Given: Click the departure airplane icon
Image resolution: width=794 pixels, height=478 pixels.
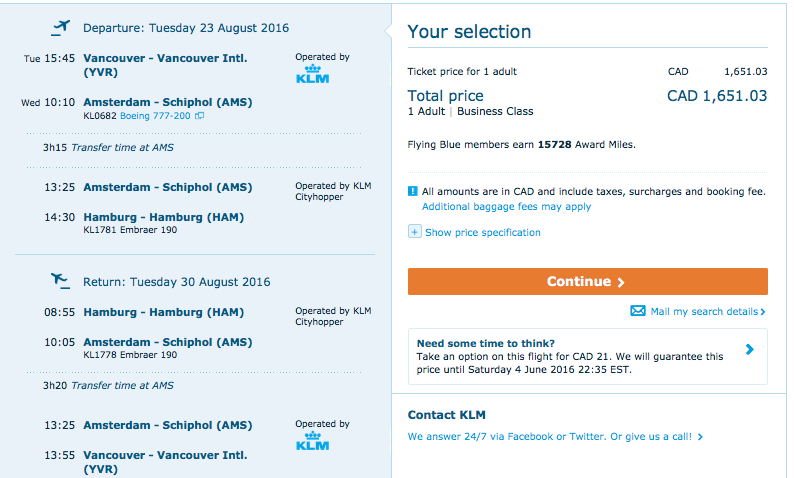Looking at the screenshot, I should [61, 25].
